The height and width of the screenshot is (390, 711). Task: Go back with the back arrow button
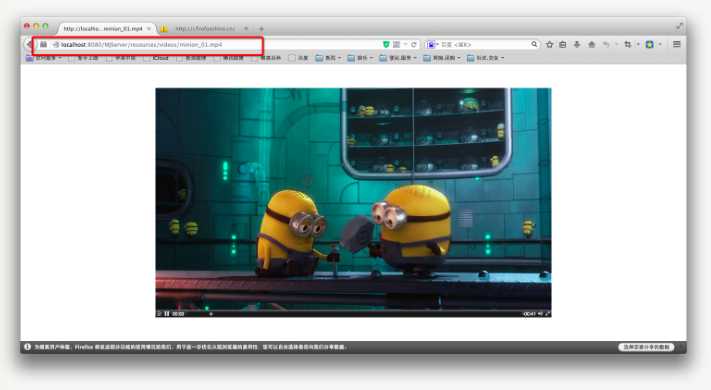coord(29,44)
